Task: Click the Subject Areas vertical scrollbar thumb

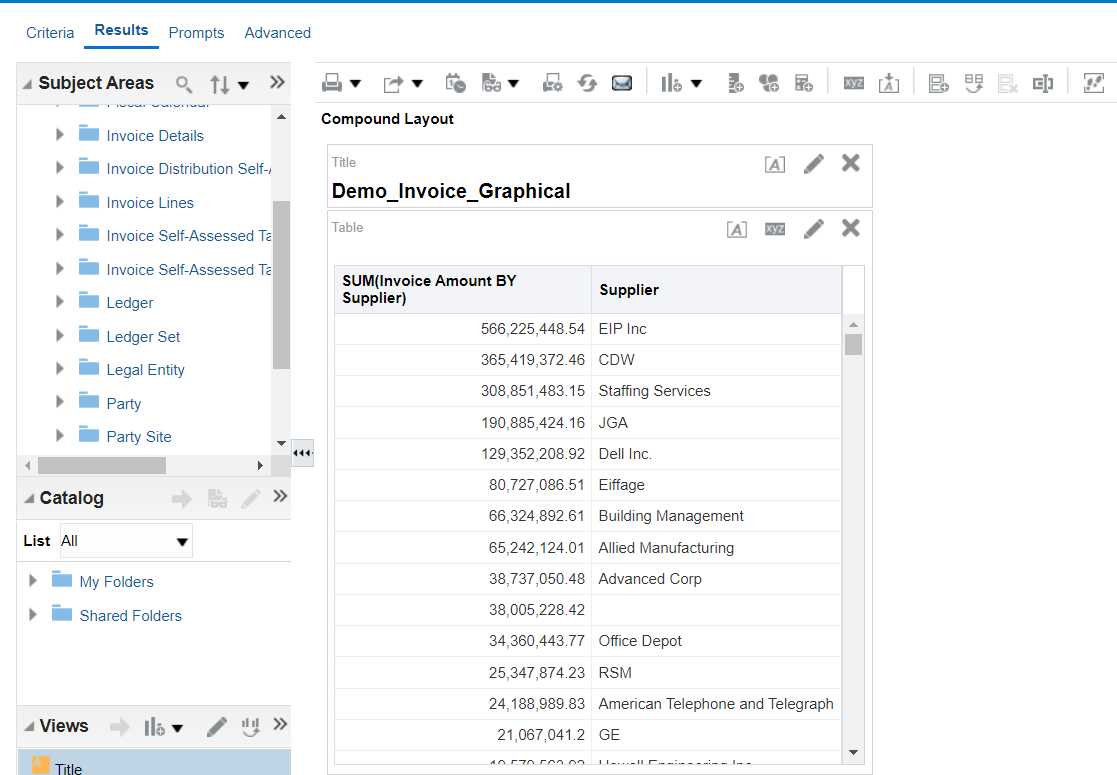Action: click(281, 285)
